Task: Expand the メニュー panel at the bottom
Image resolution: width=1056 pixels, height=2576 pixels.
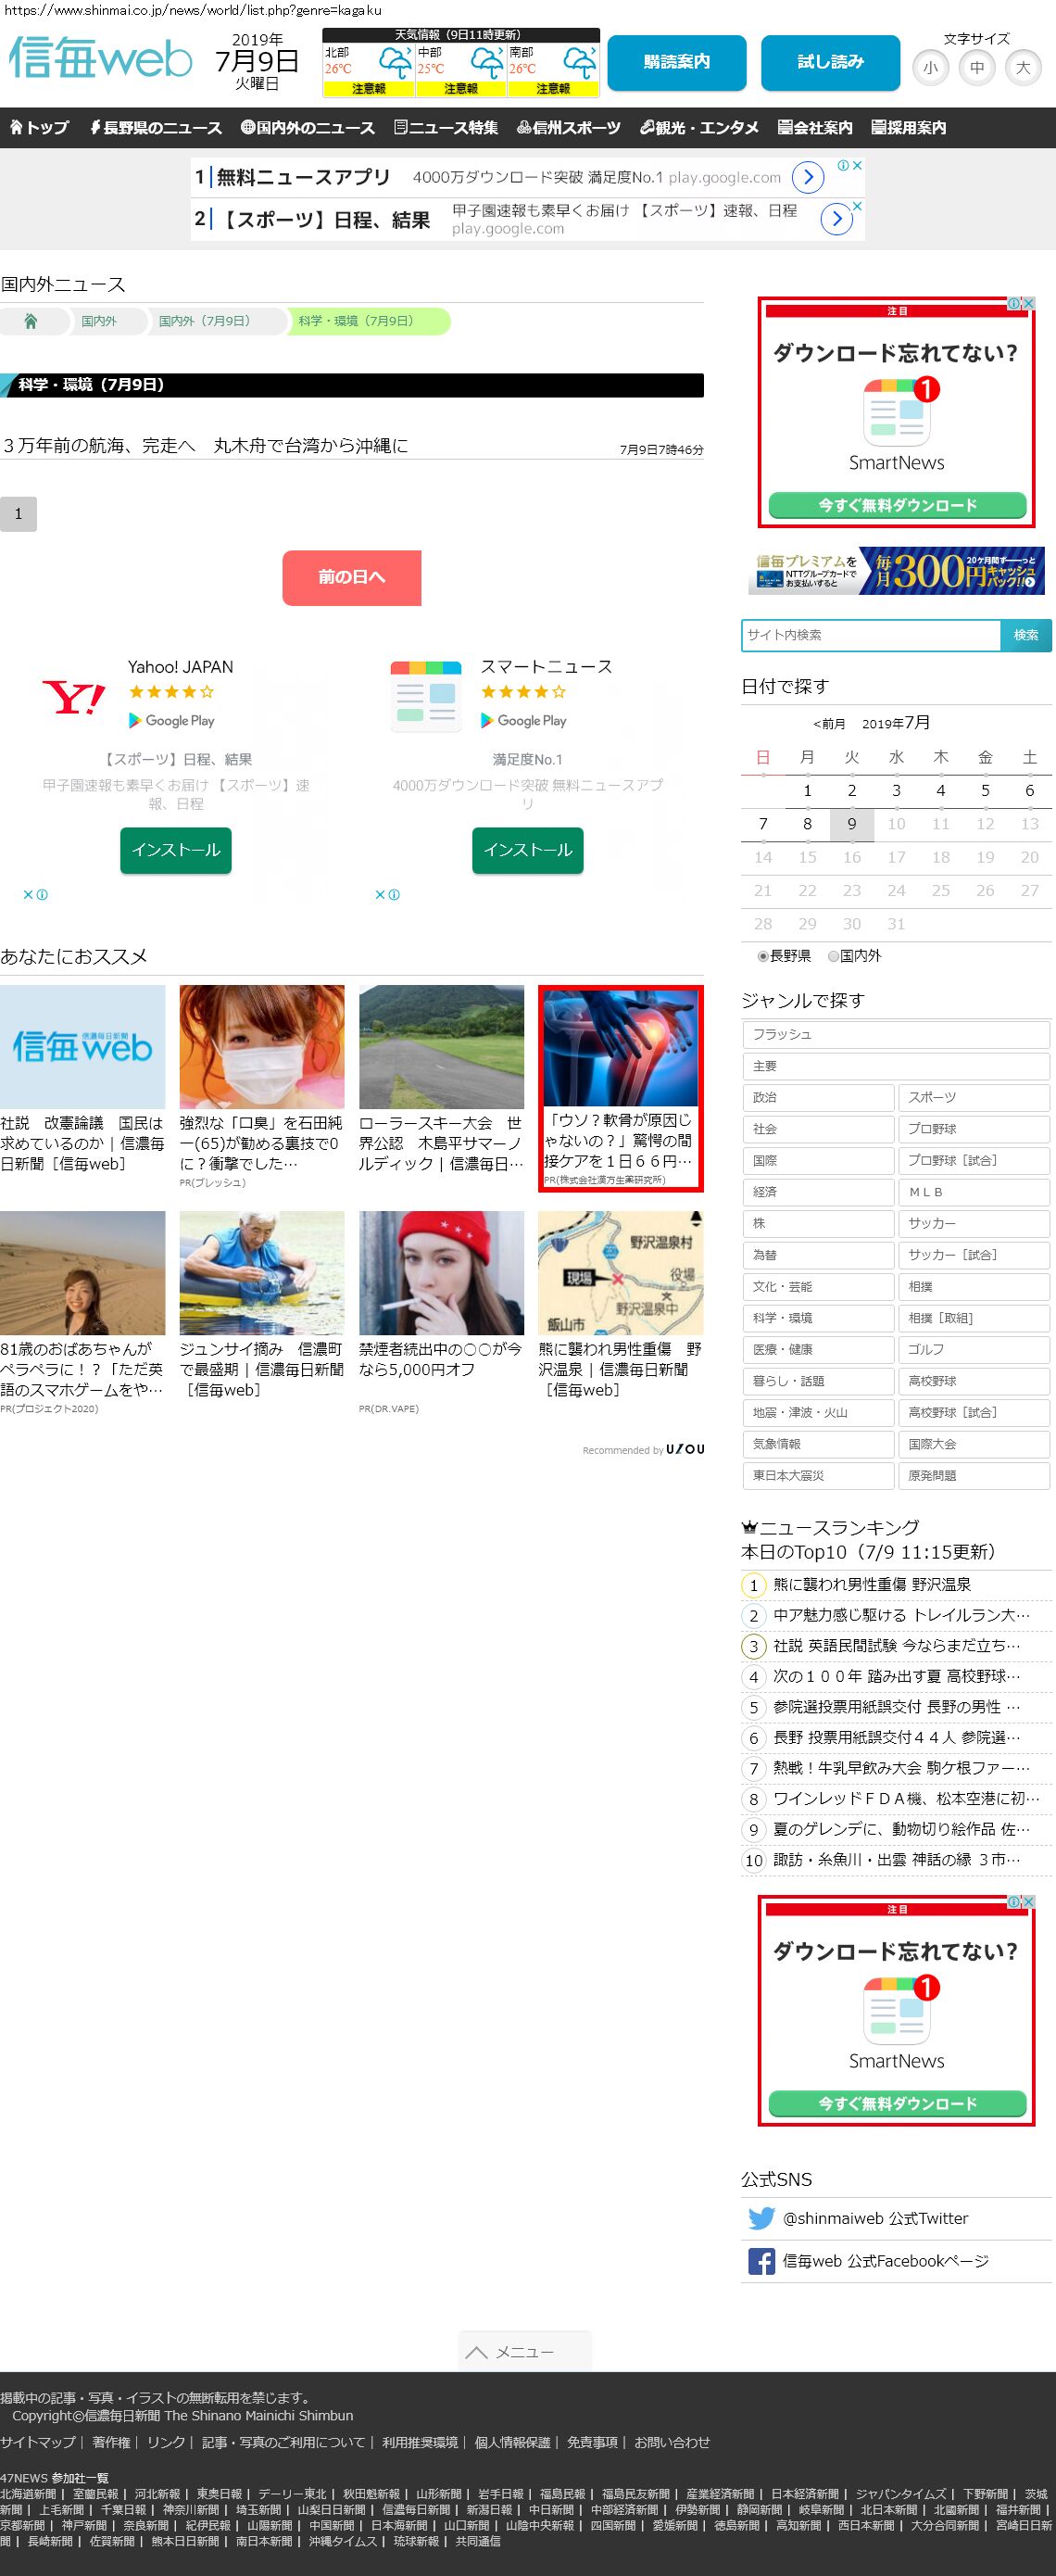Action: [x=524, y=2352]
